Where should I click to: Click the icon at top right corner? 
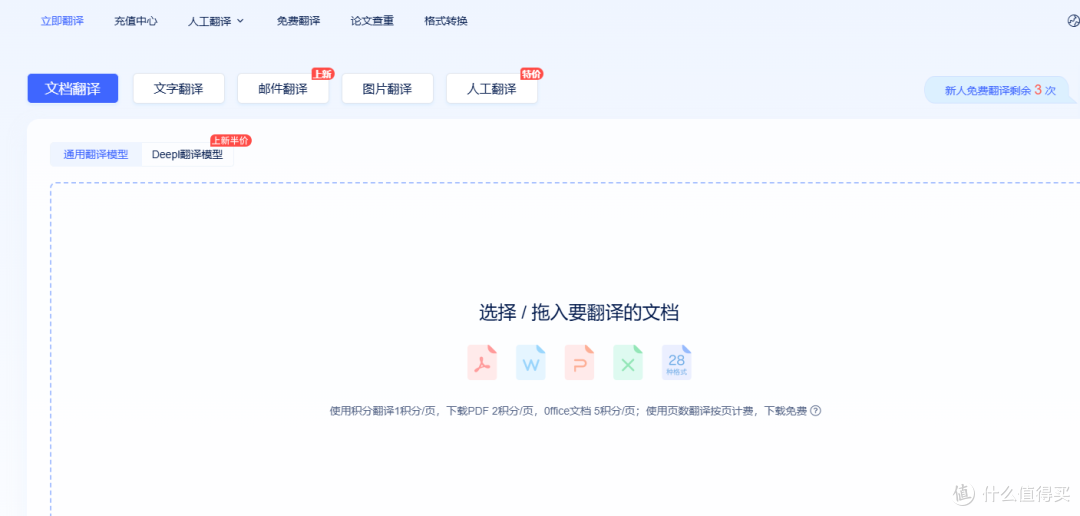[1073, 21]
